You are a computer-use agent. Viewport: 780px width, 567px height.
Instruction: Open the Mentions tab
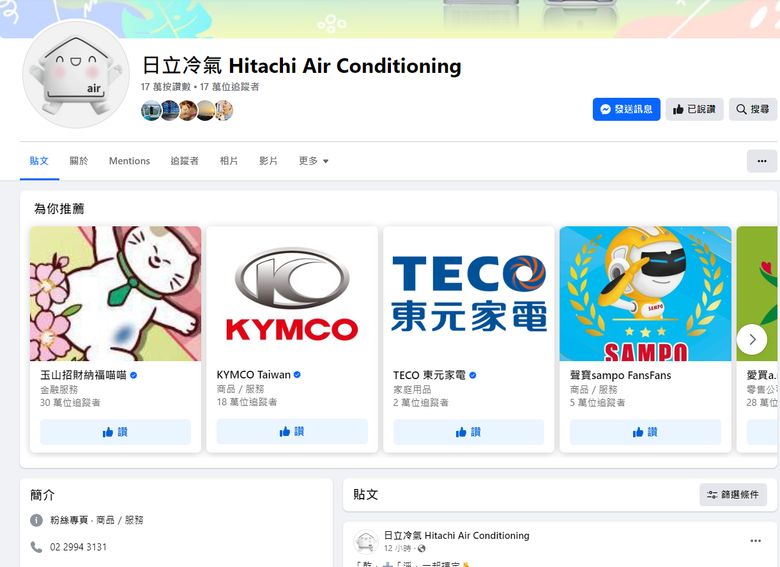pyautogui.click(x=129, y=161)
